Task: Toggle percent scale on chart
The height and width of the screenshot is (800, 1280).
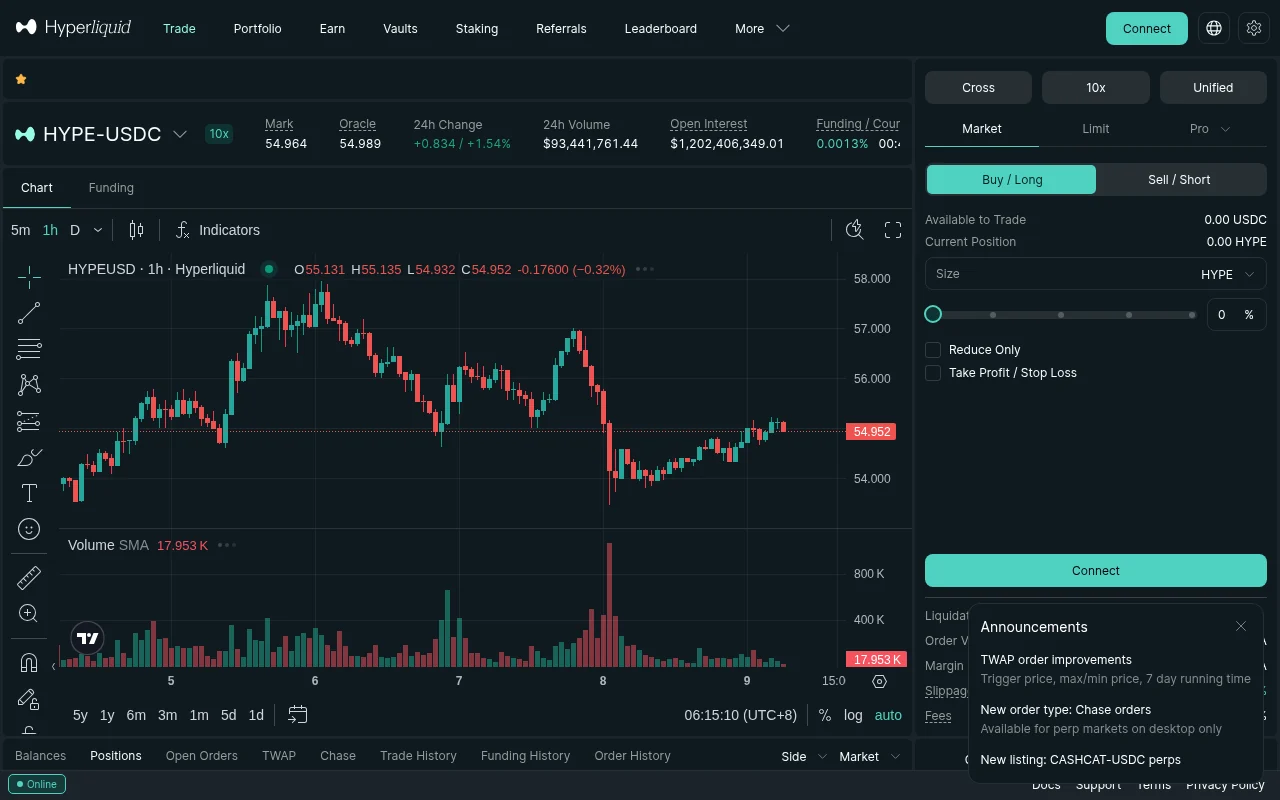Action: click(x=825, y=715)
